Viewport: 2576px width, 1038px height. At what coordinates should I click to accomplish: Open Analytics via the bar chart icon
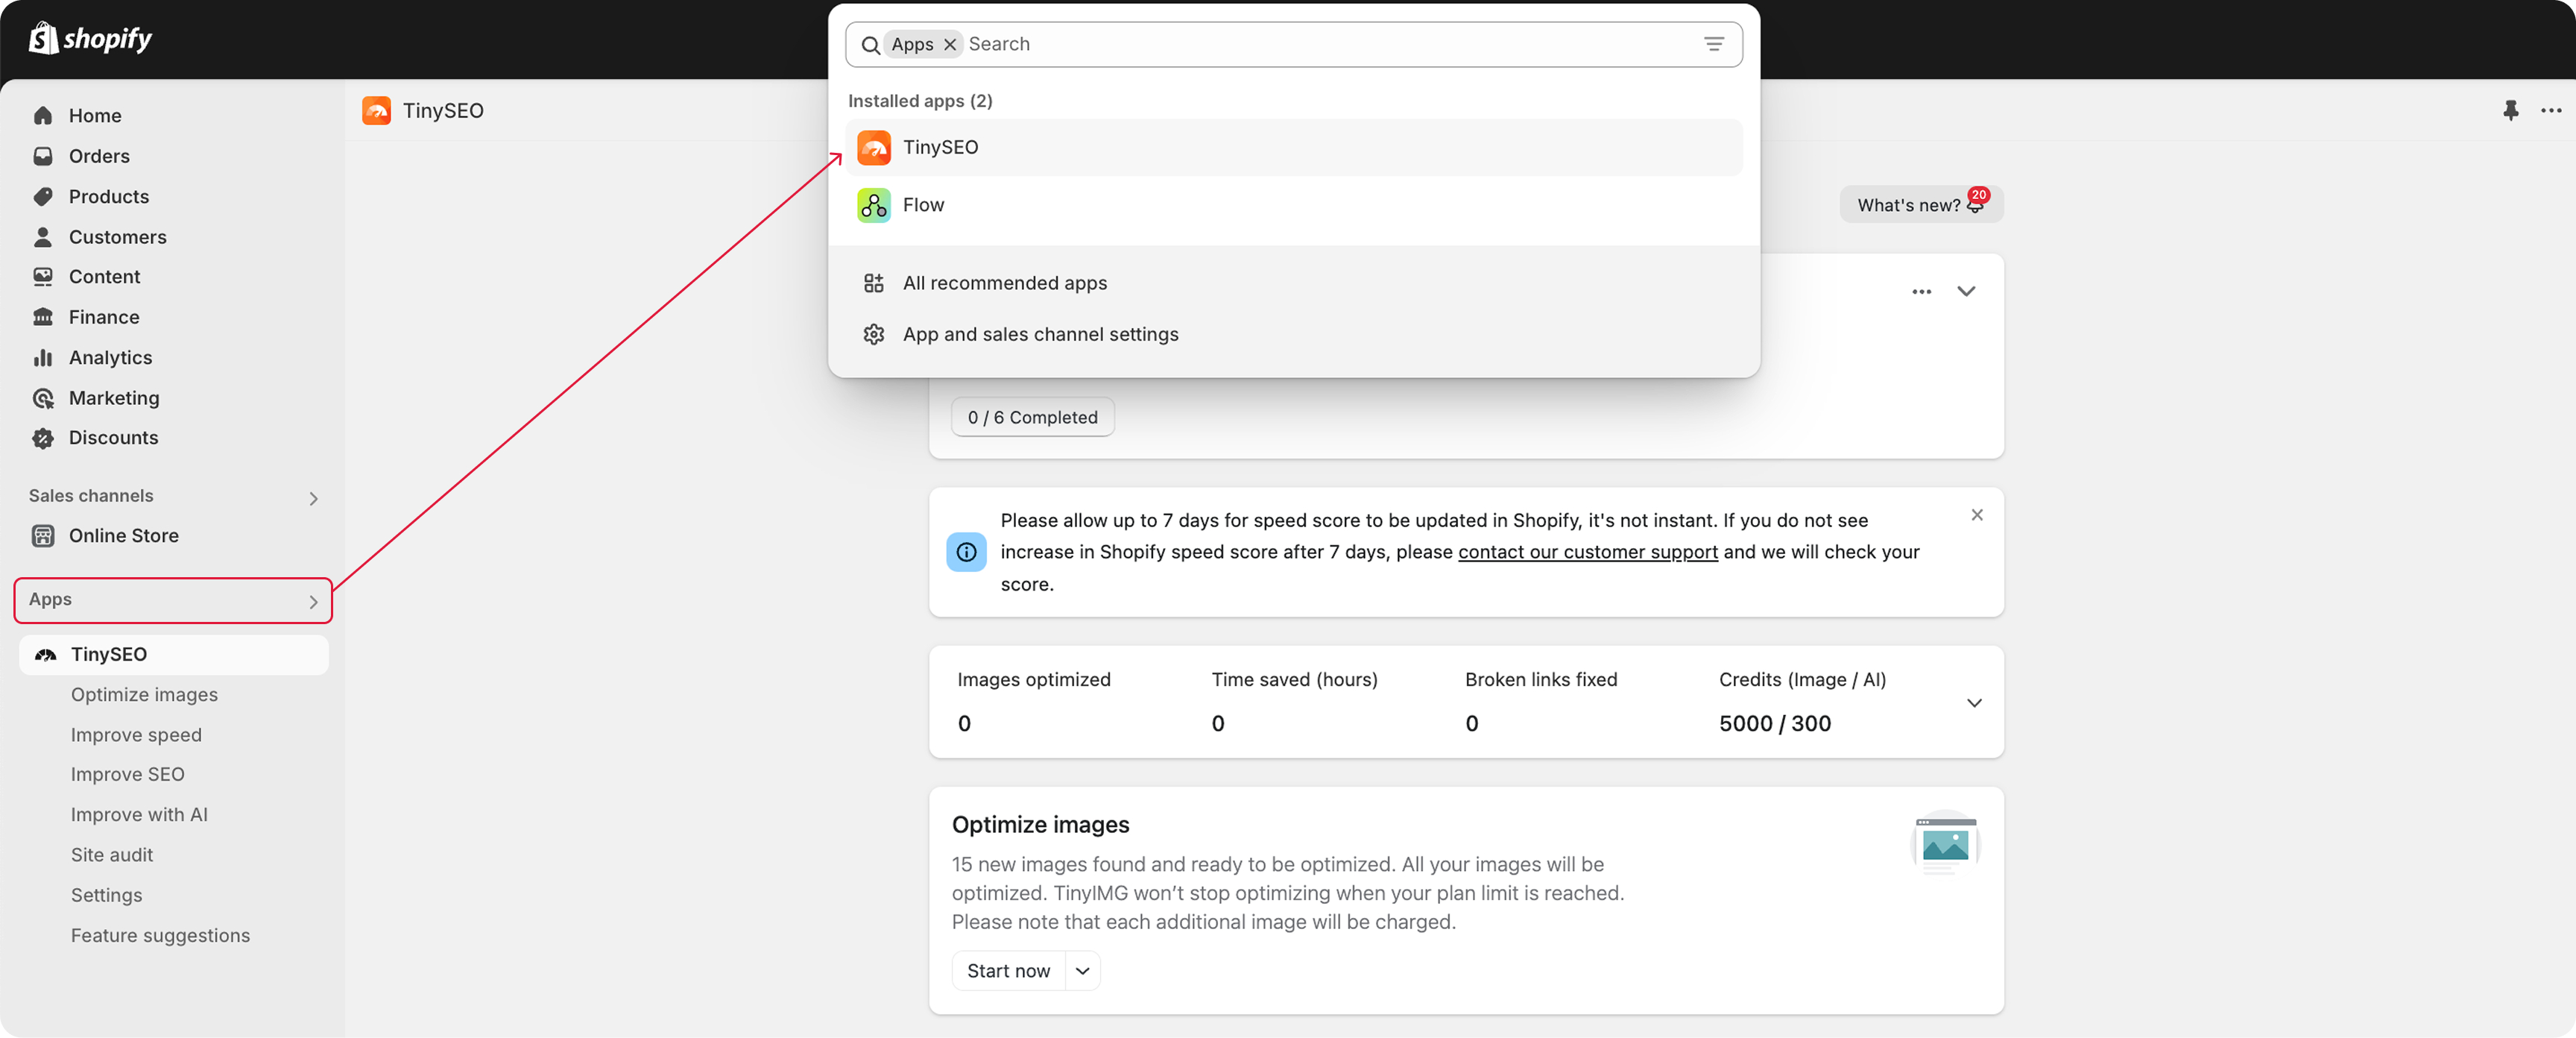click(44, 357)
